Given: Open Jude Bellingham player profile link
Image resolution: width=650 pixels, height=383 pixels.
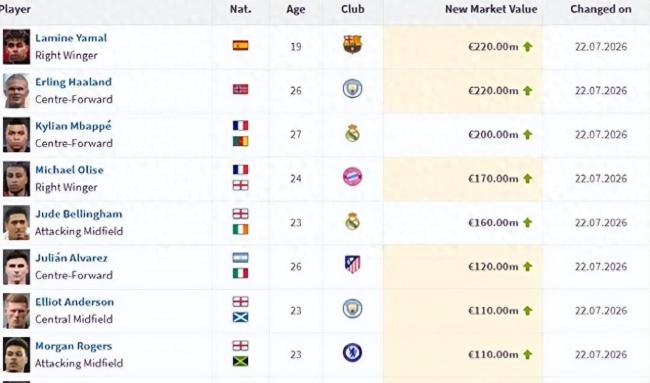Looking at the screenshot, I should [x=79, y=214].
